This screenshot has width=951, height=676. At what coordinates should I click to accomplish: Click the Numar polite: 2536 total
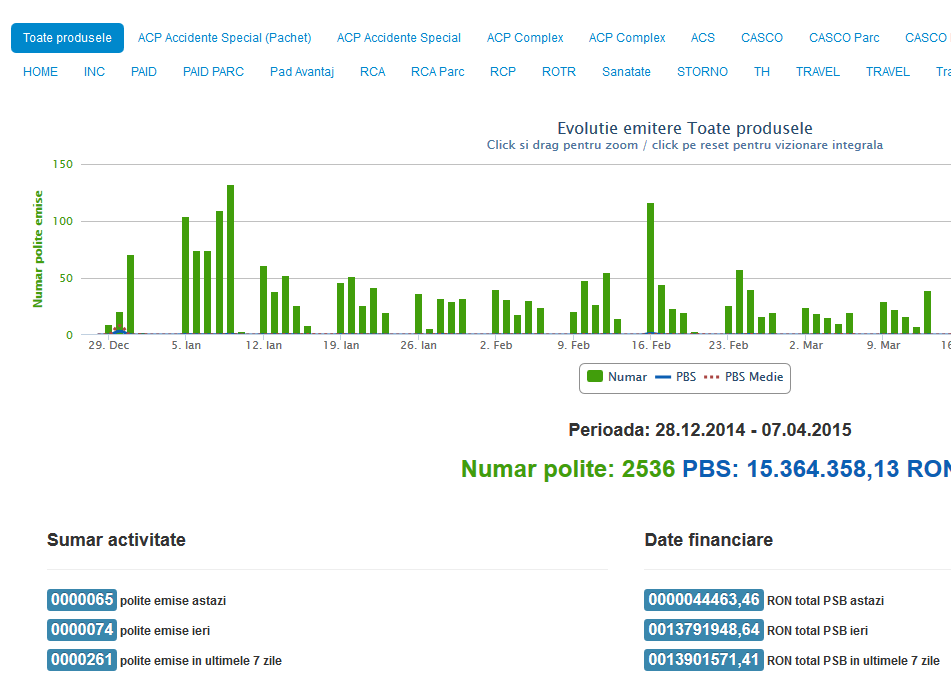coord(568,469)
